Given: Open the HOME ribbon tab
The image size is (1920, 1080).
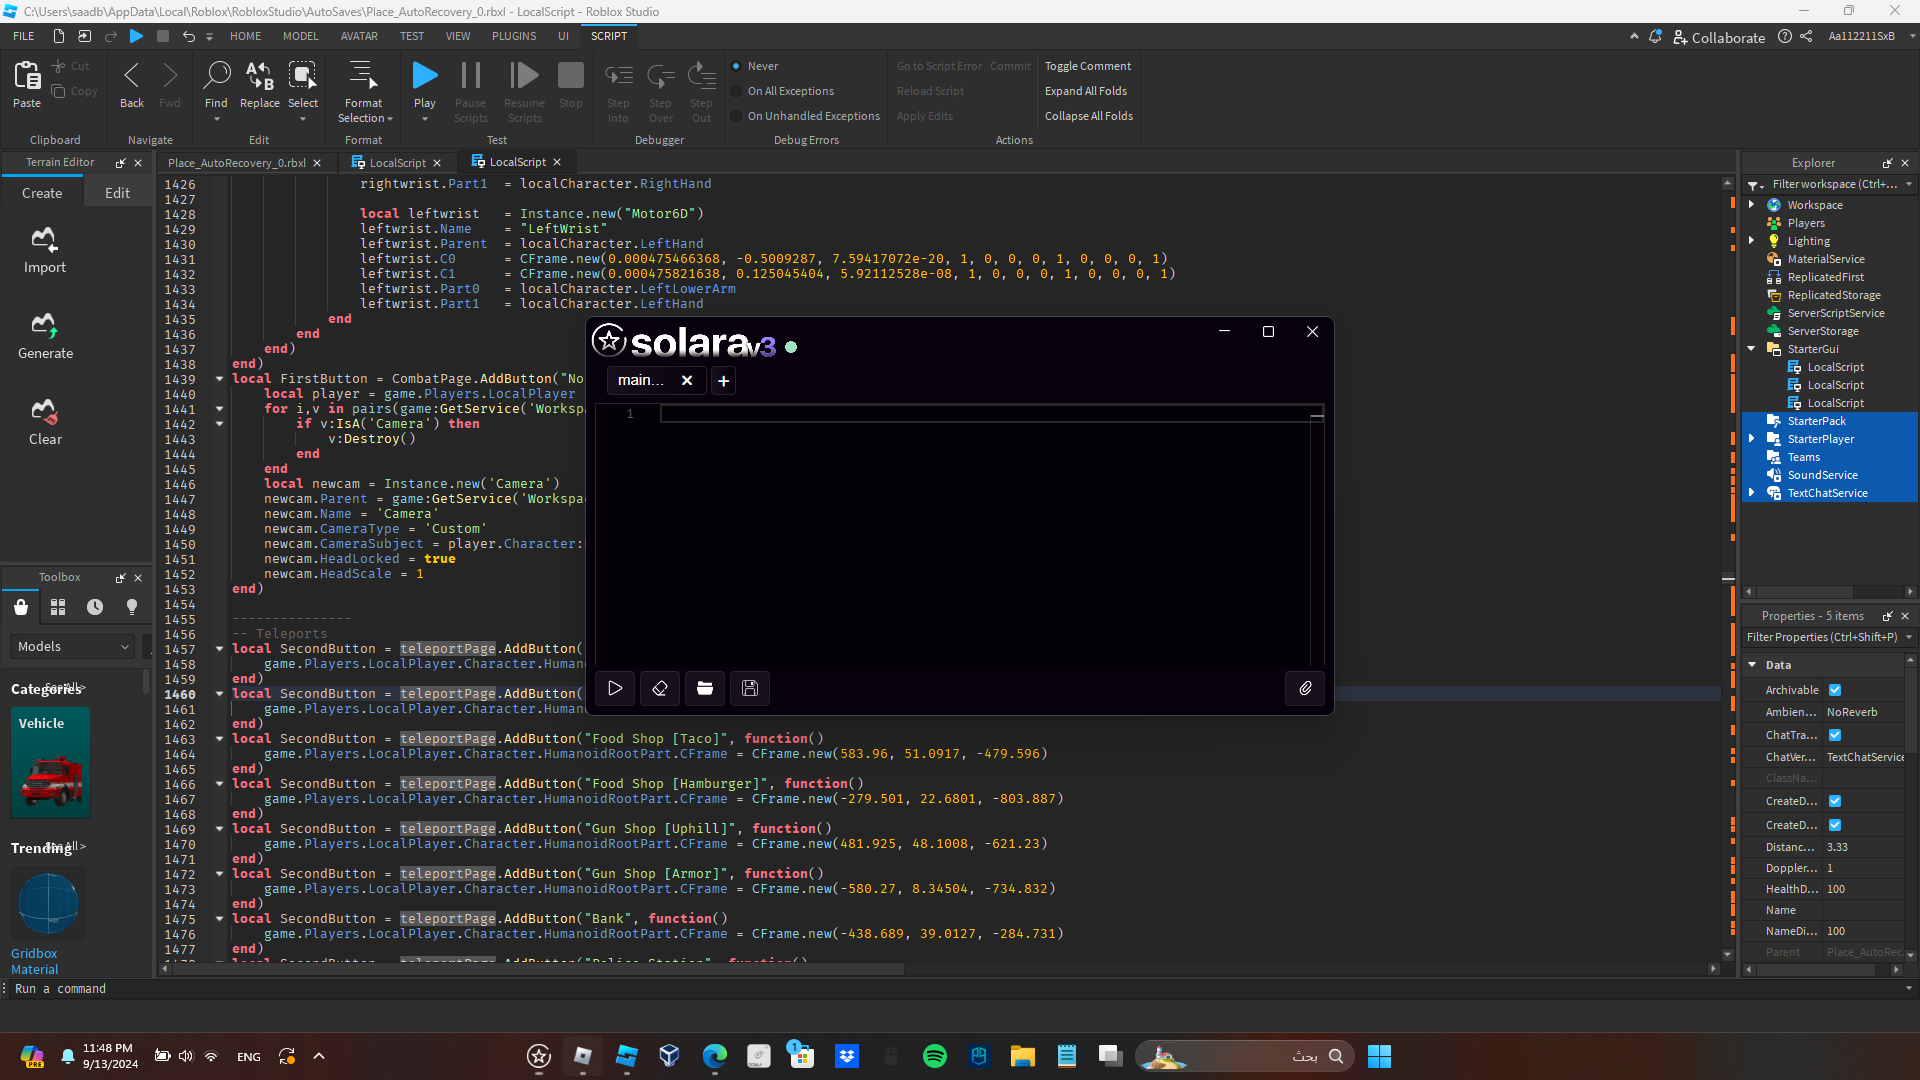Looking at the screenshot, I should [245, 36].
